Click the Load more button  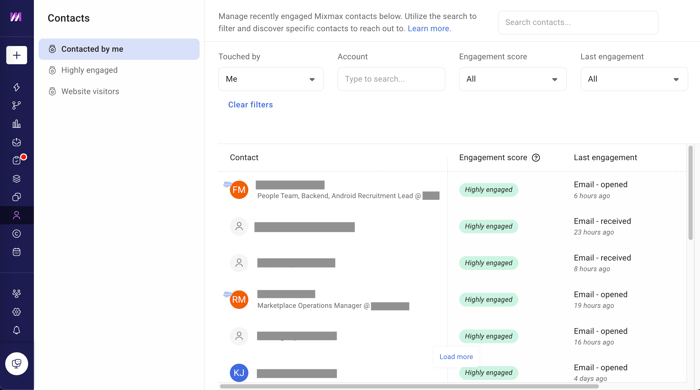[x=456, y=357]
